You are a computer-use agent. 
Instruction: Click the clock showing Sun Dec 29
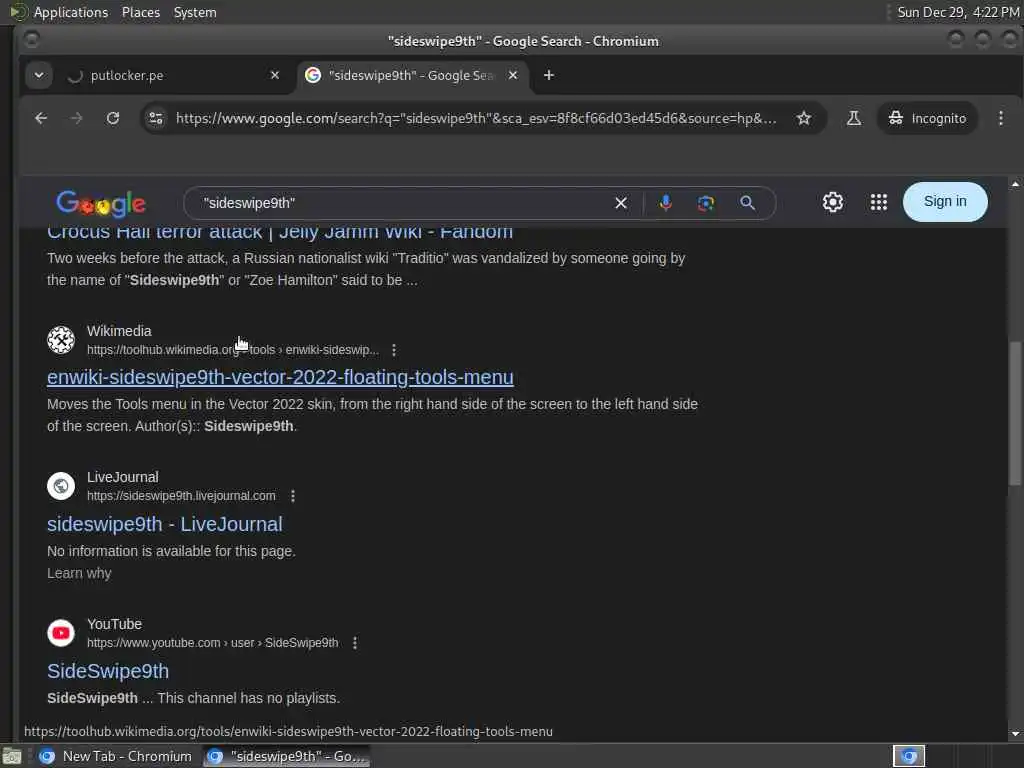[x=957, y=12]
